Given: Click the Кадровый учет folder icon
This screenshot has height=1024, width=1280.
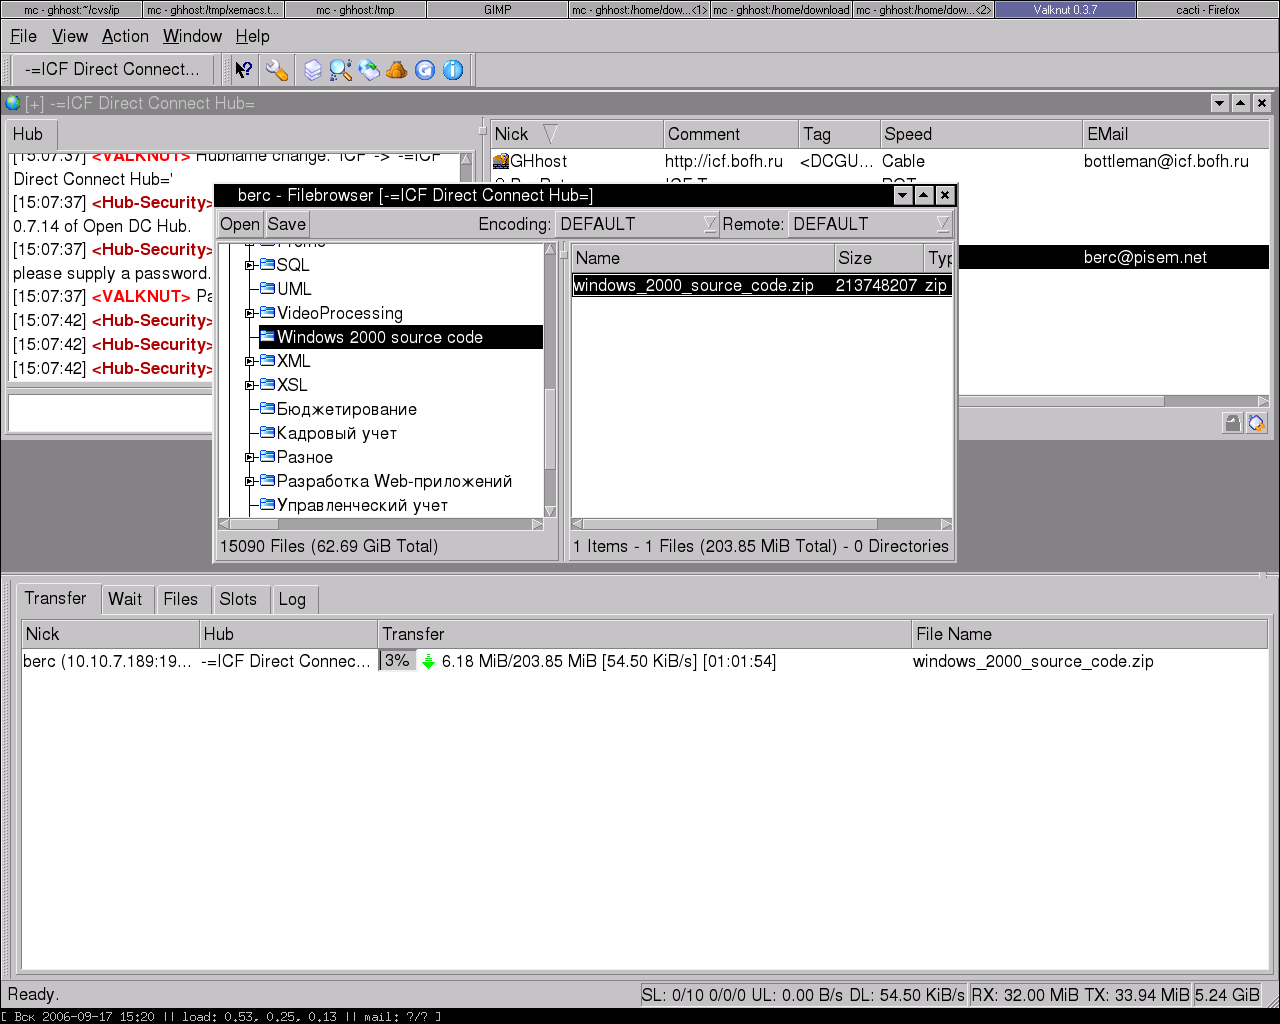Looking at the screenshot, I should (267, 433).
